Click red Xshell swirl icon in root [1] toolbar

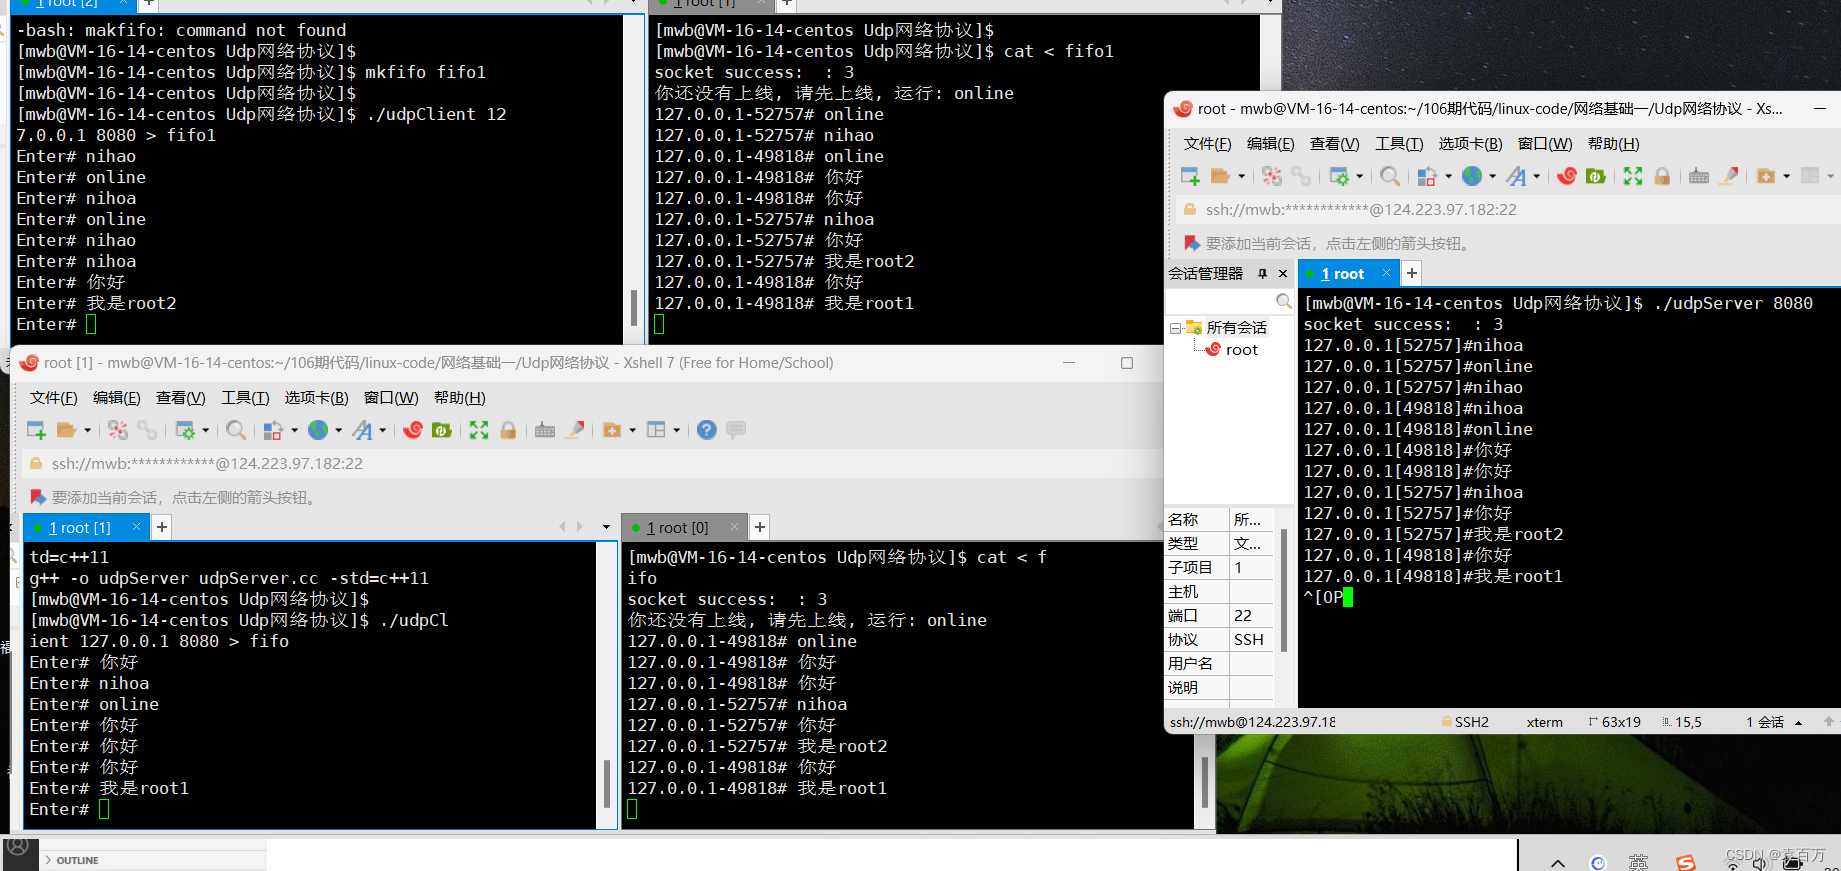pos(413,430)
